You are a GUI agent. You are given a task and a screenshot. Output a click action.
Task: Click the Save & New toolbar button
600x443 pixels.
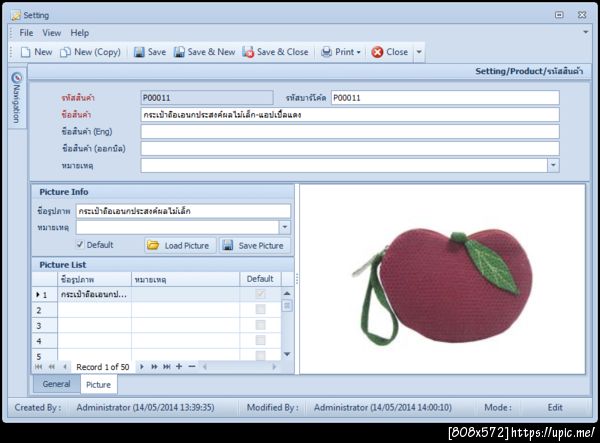pos(204,52)
